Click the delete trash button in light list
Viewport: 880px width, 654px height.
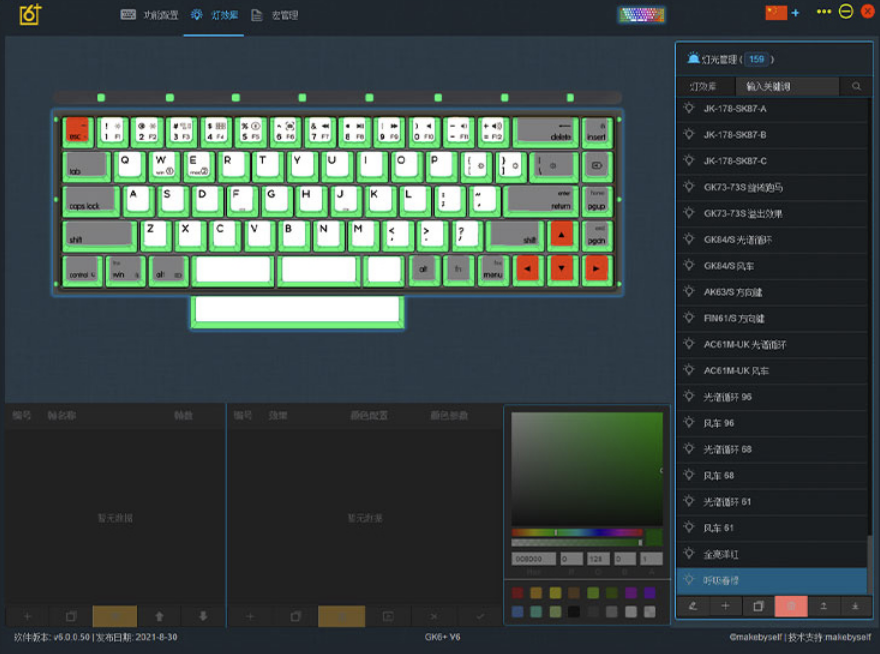pyautogui.click(x=790, y=606)
